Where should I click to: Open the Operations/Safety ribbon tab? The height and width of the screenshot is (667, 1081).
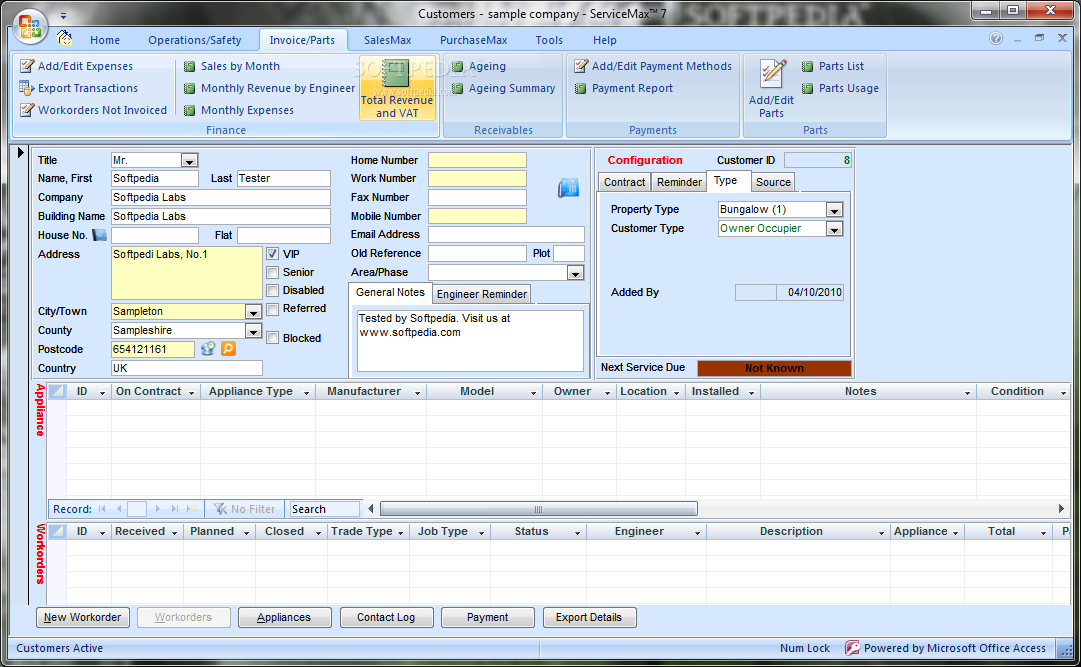click(194, 40)
